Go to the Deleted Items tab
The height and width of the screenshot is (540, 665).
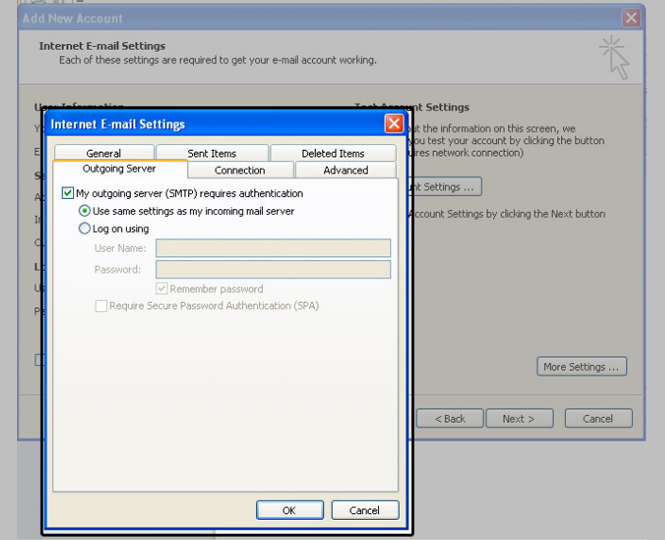[332, 154]
